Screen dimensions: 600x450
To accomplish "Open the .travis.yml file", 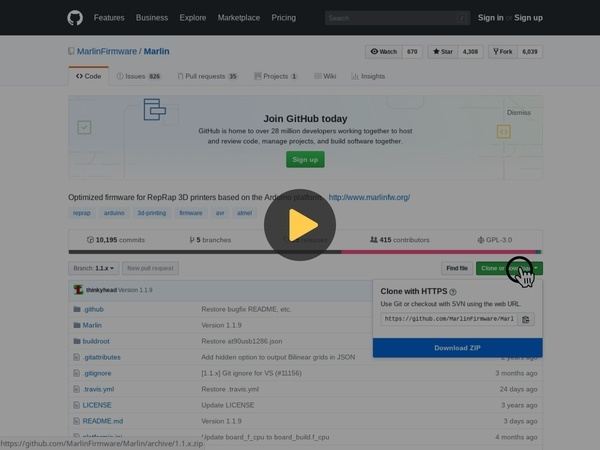I will pos(99,389).
